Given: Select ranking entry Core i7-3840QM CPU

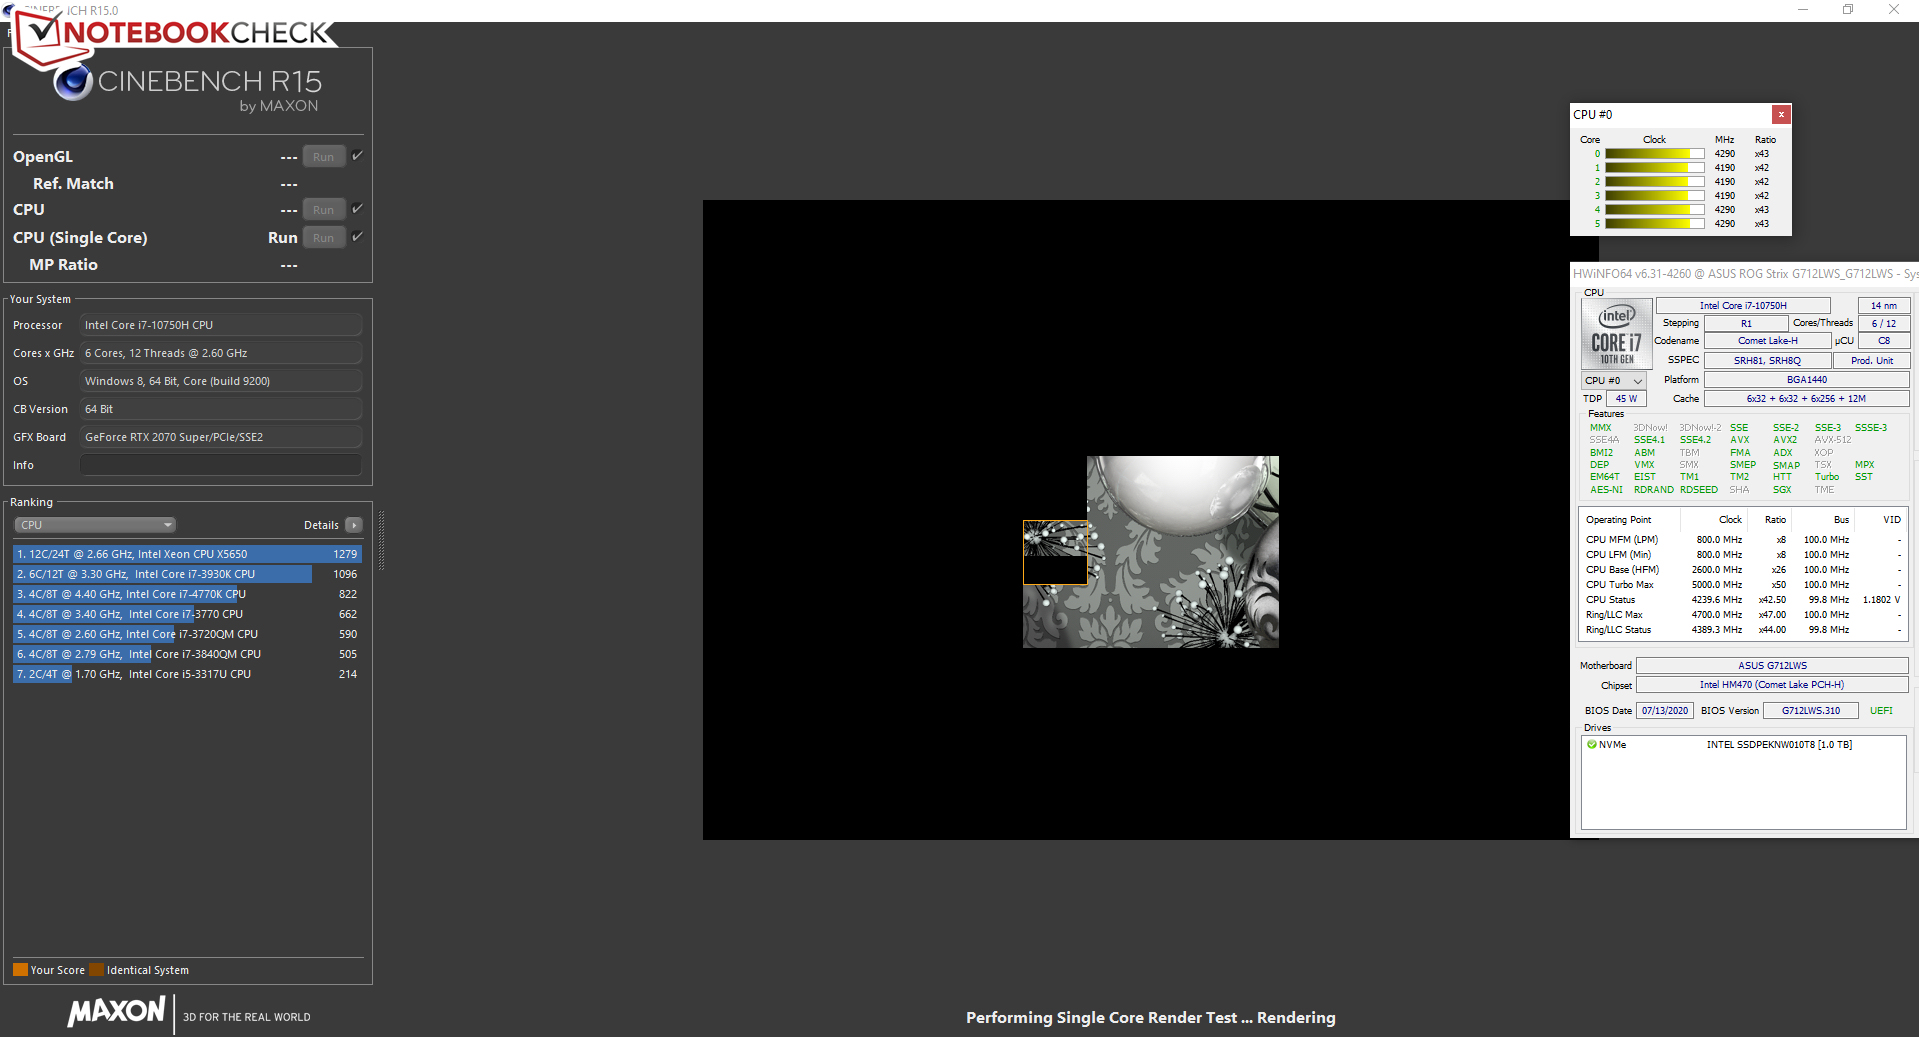Looking at the screenshot, I should click(x=187, y=654).
